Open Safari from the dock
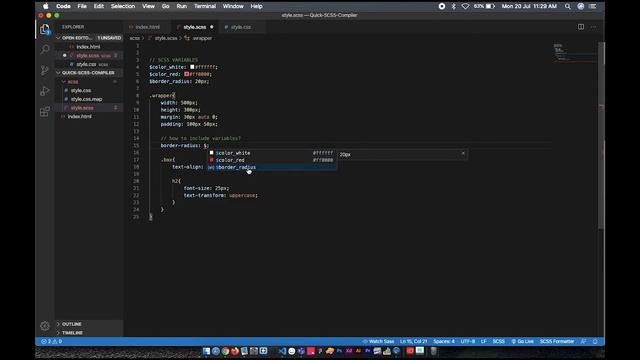Screen dimensions: 640x360 (216, 351)
